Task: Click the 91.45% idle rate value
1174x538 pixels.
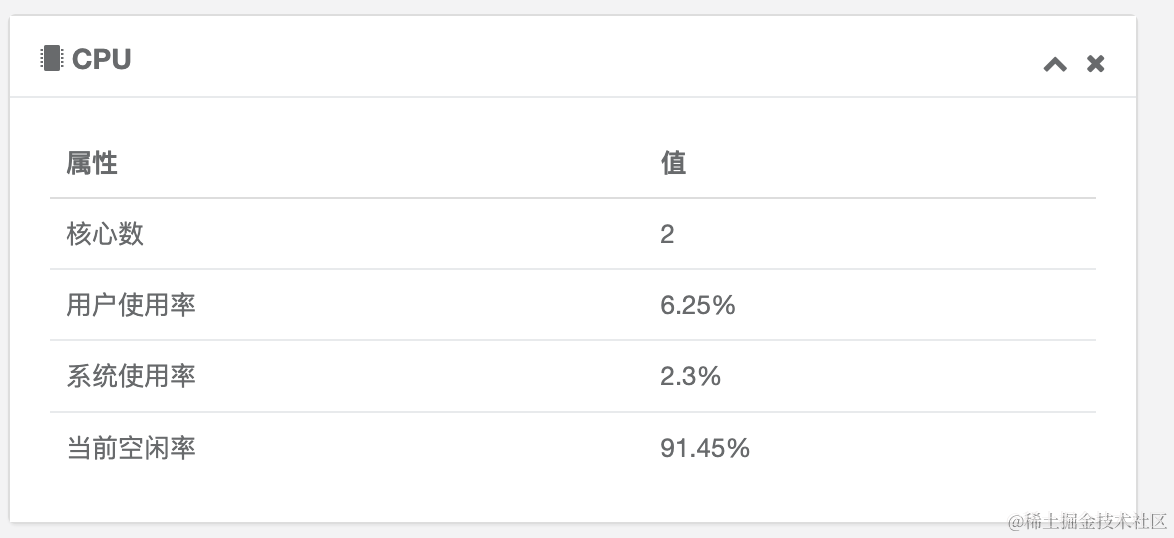Action: pyautogui.click(x=705, y=447)
